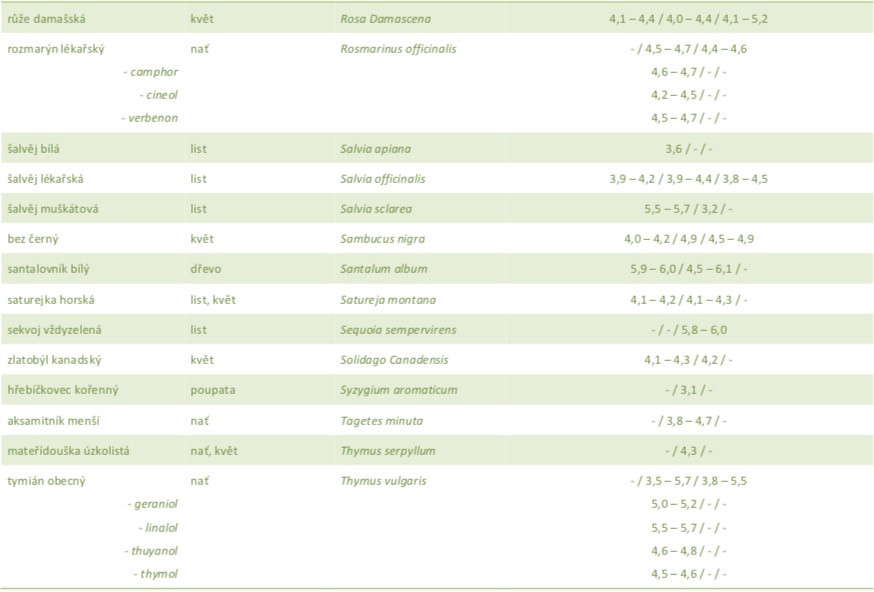Click 'poupata' in hřebíčkovec row
Viewport: 874px width, 592px height.
pos(212,390)
